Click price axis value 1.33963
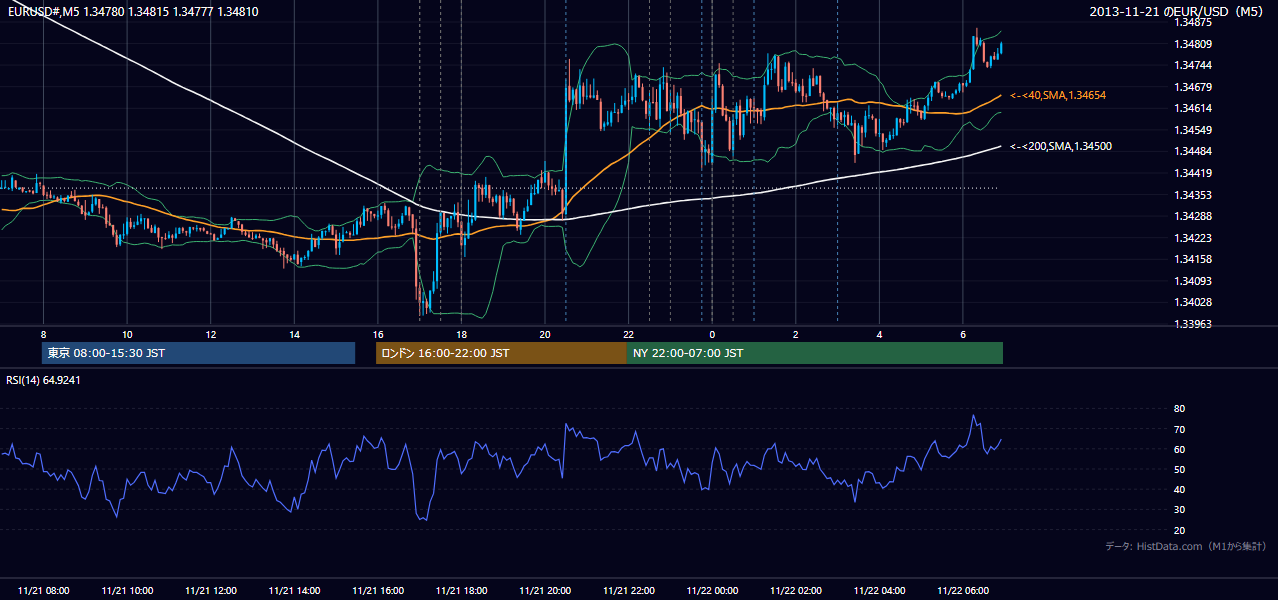 click(x=1194, y=324)
